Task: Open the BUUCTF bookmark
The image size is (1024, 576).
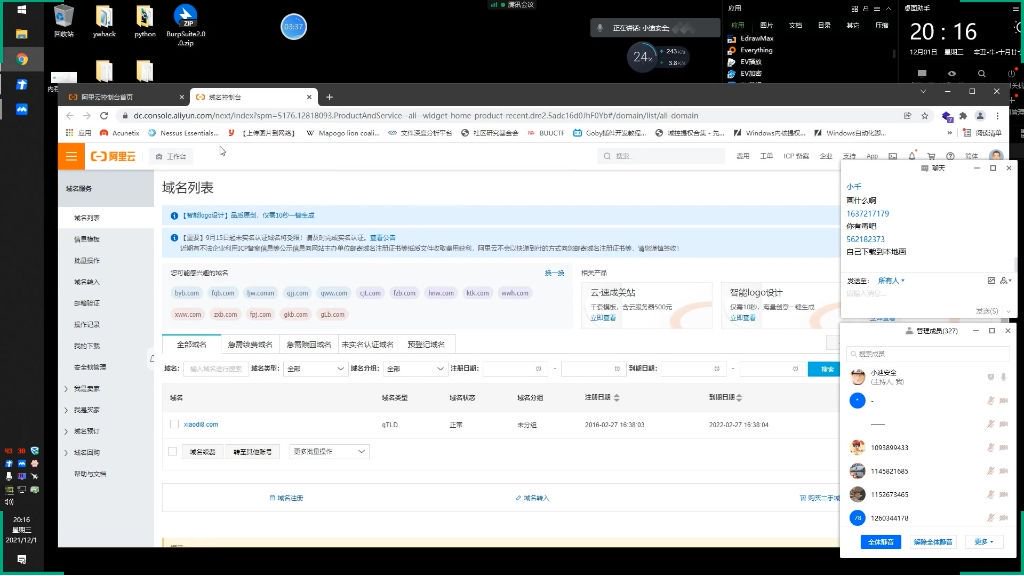Action: [x=546, y=133]
